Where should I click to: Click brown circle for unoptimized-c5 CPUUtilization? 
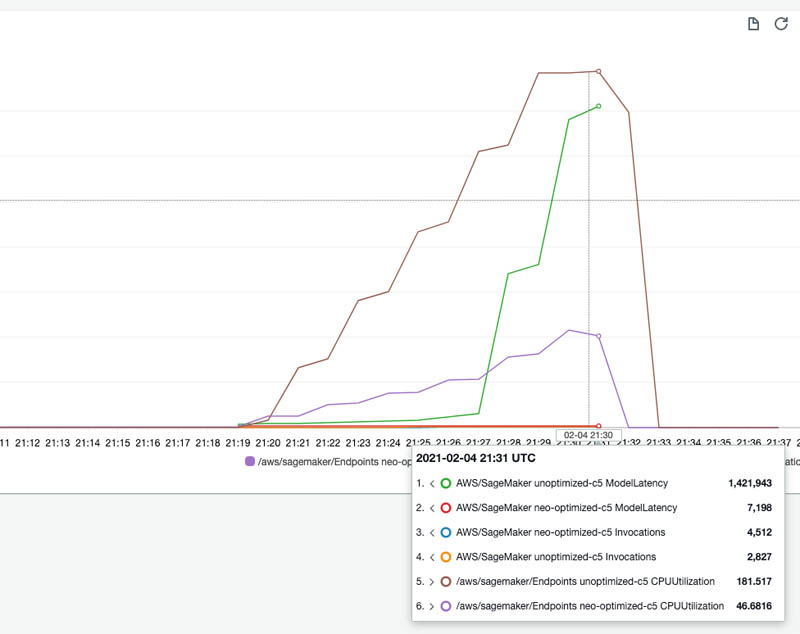tap(445, 581)
